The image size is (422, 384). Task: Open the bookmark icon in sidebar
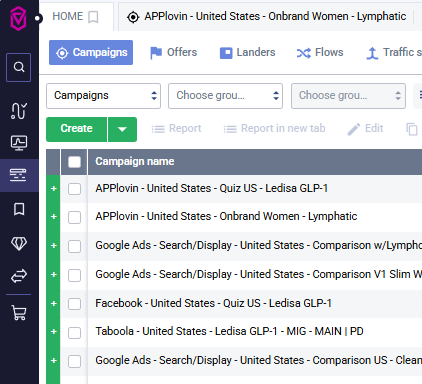tap(19, 209)
